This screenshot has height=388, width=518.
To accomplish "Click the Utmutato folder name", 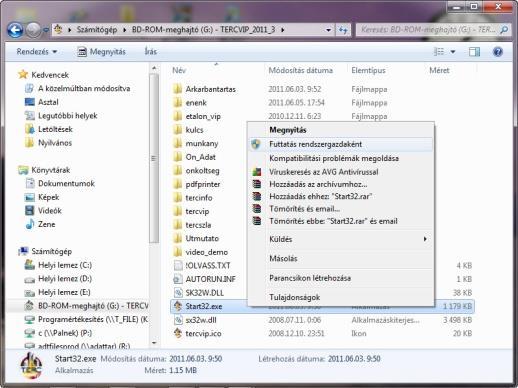I will pyautogui.click(x=202, y=238).
